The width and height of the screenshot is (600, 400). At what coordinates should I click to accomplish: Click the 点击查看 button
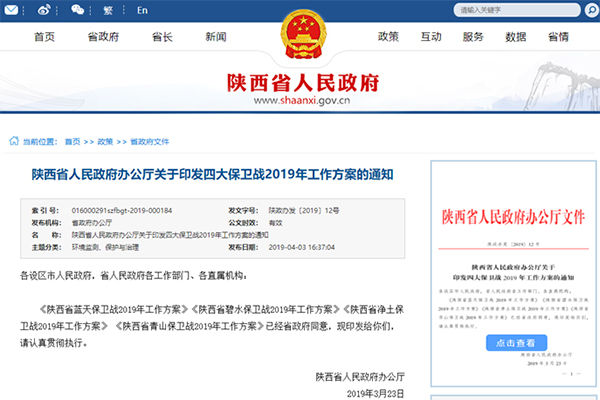point(509,343)
